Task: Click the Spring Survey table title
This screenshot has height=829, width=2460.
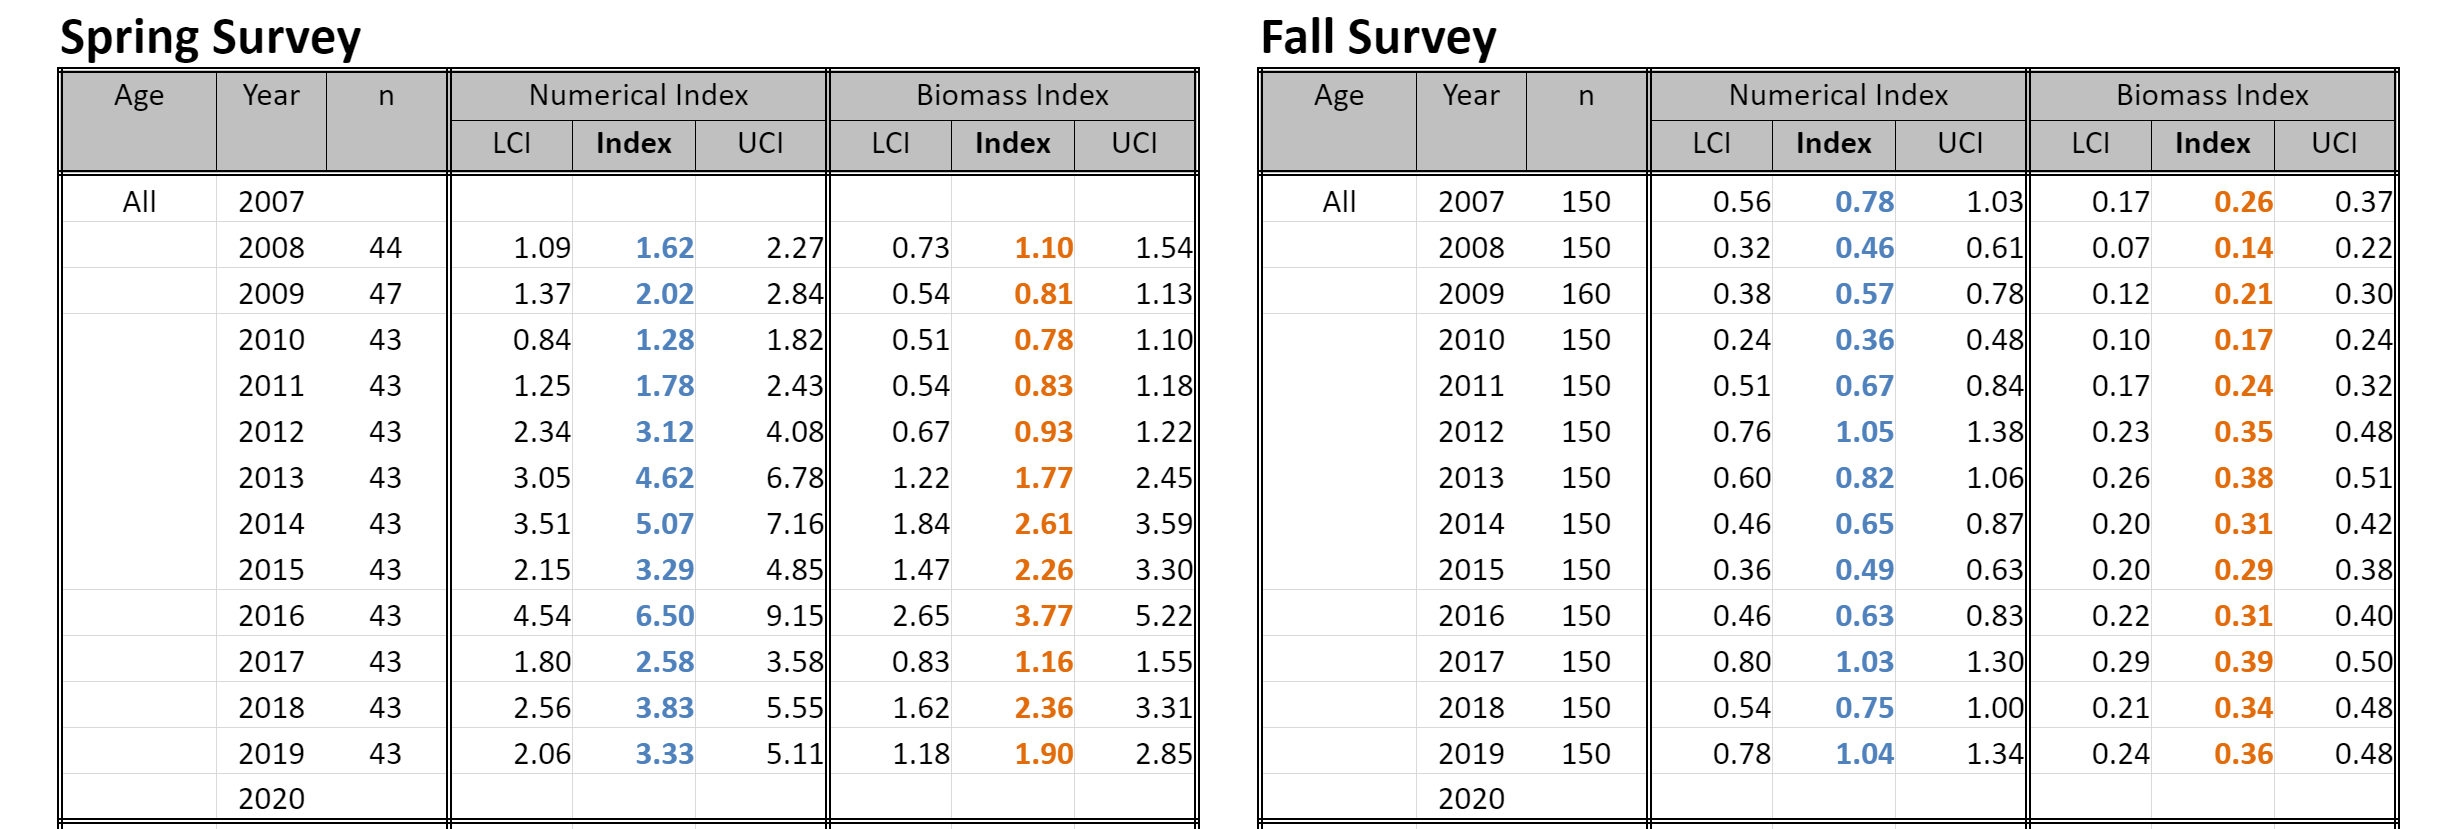Action: [210, 38]
